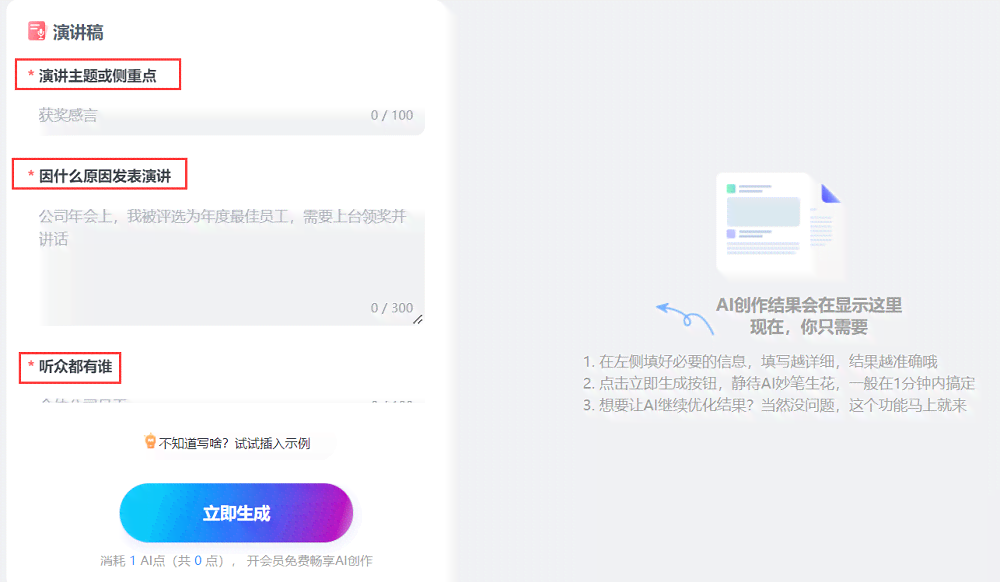Click the 演讲稿 speech icon
Viewport: 1000px width, 582px height.
(36, 31)
